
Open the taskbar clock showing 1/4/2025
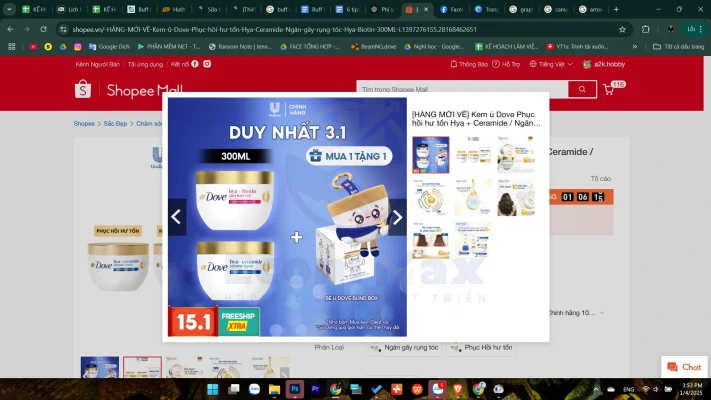(x=692, y=389)
